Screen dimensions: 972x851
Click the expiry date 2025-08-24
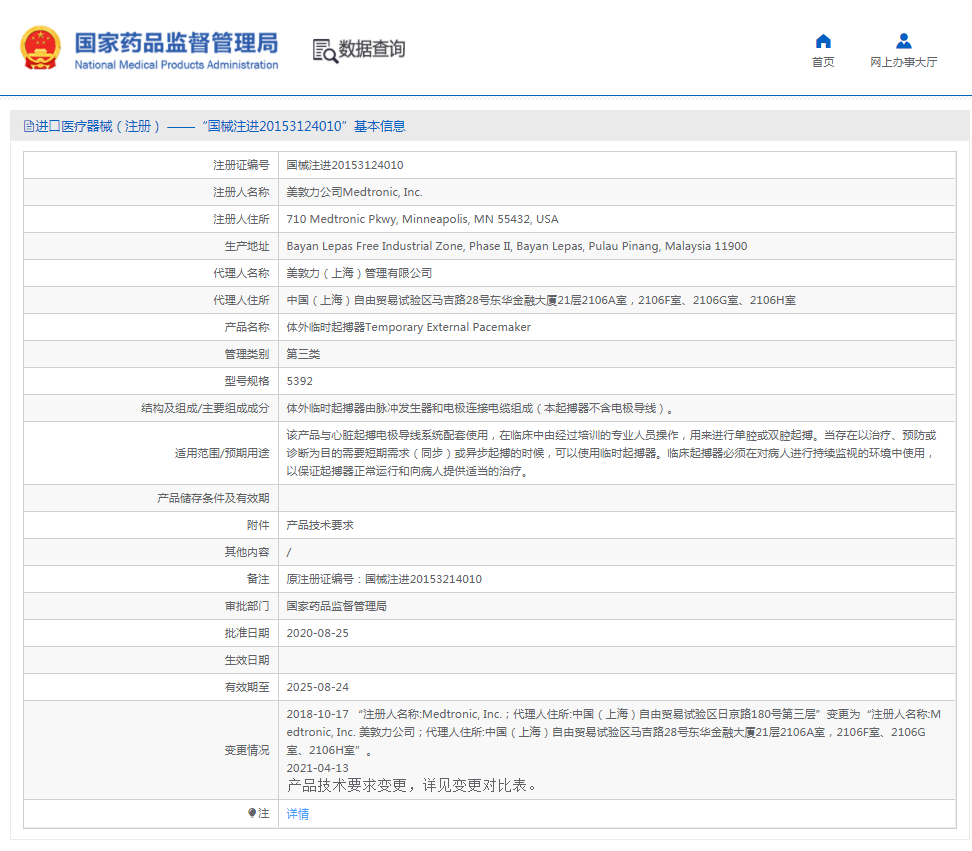pos(317,687)
